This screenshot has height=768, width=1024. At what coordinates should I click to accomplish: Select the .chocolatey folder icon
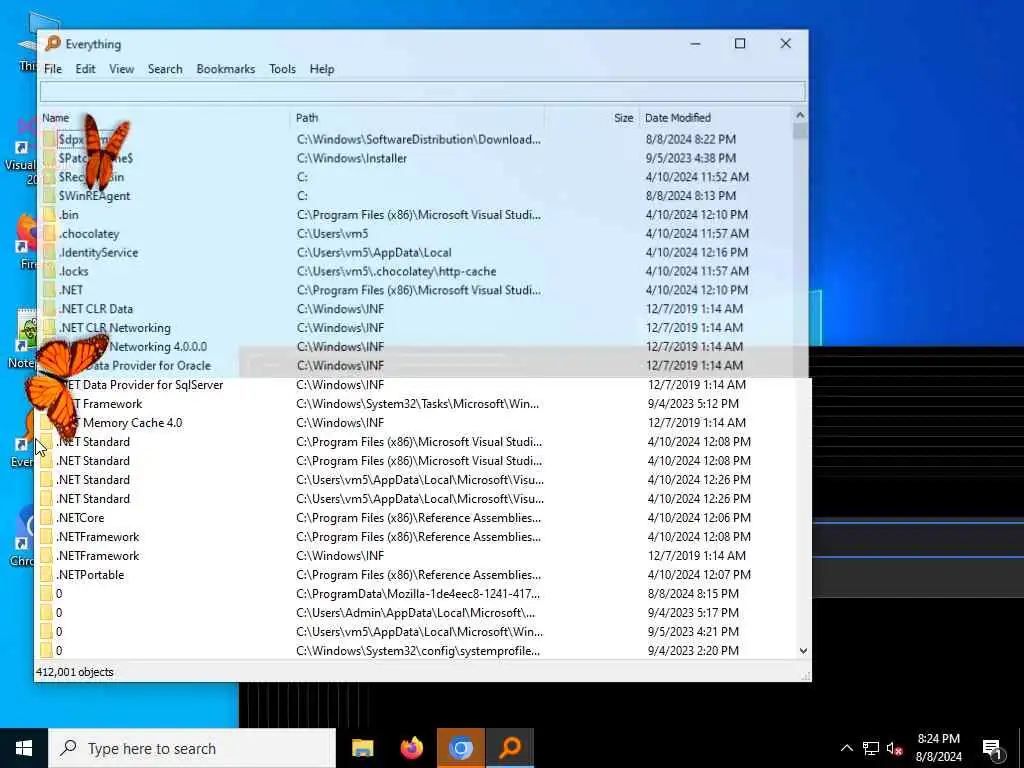(x=50, y=234)
